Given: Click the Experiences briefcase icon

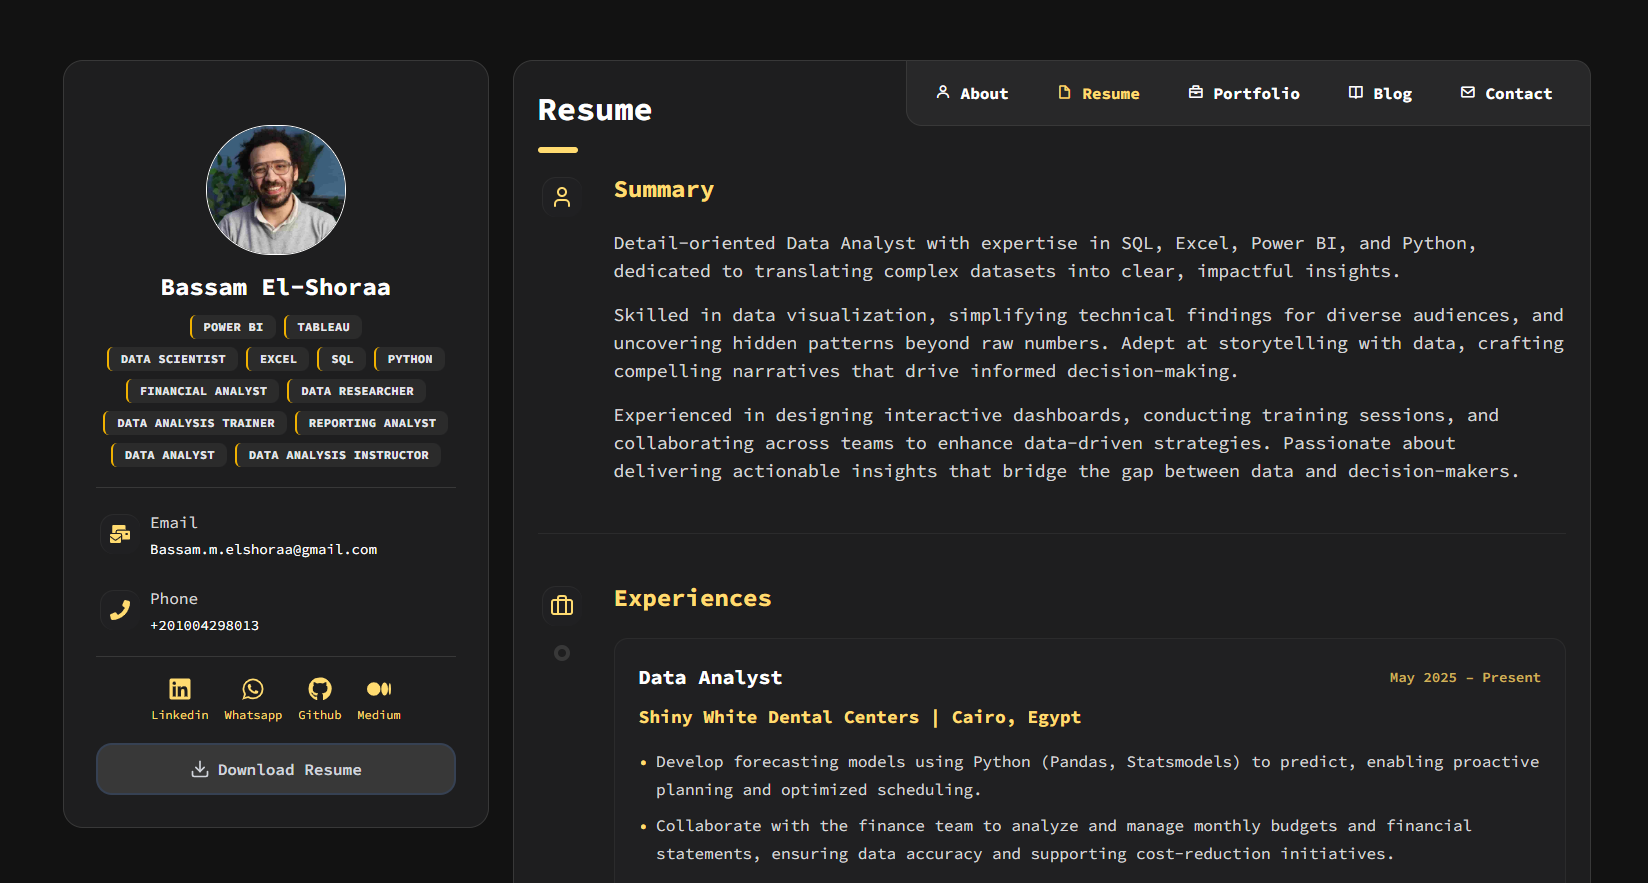Looking at the screenshot, I should pyautogui.click(x=562, y=605).
